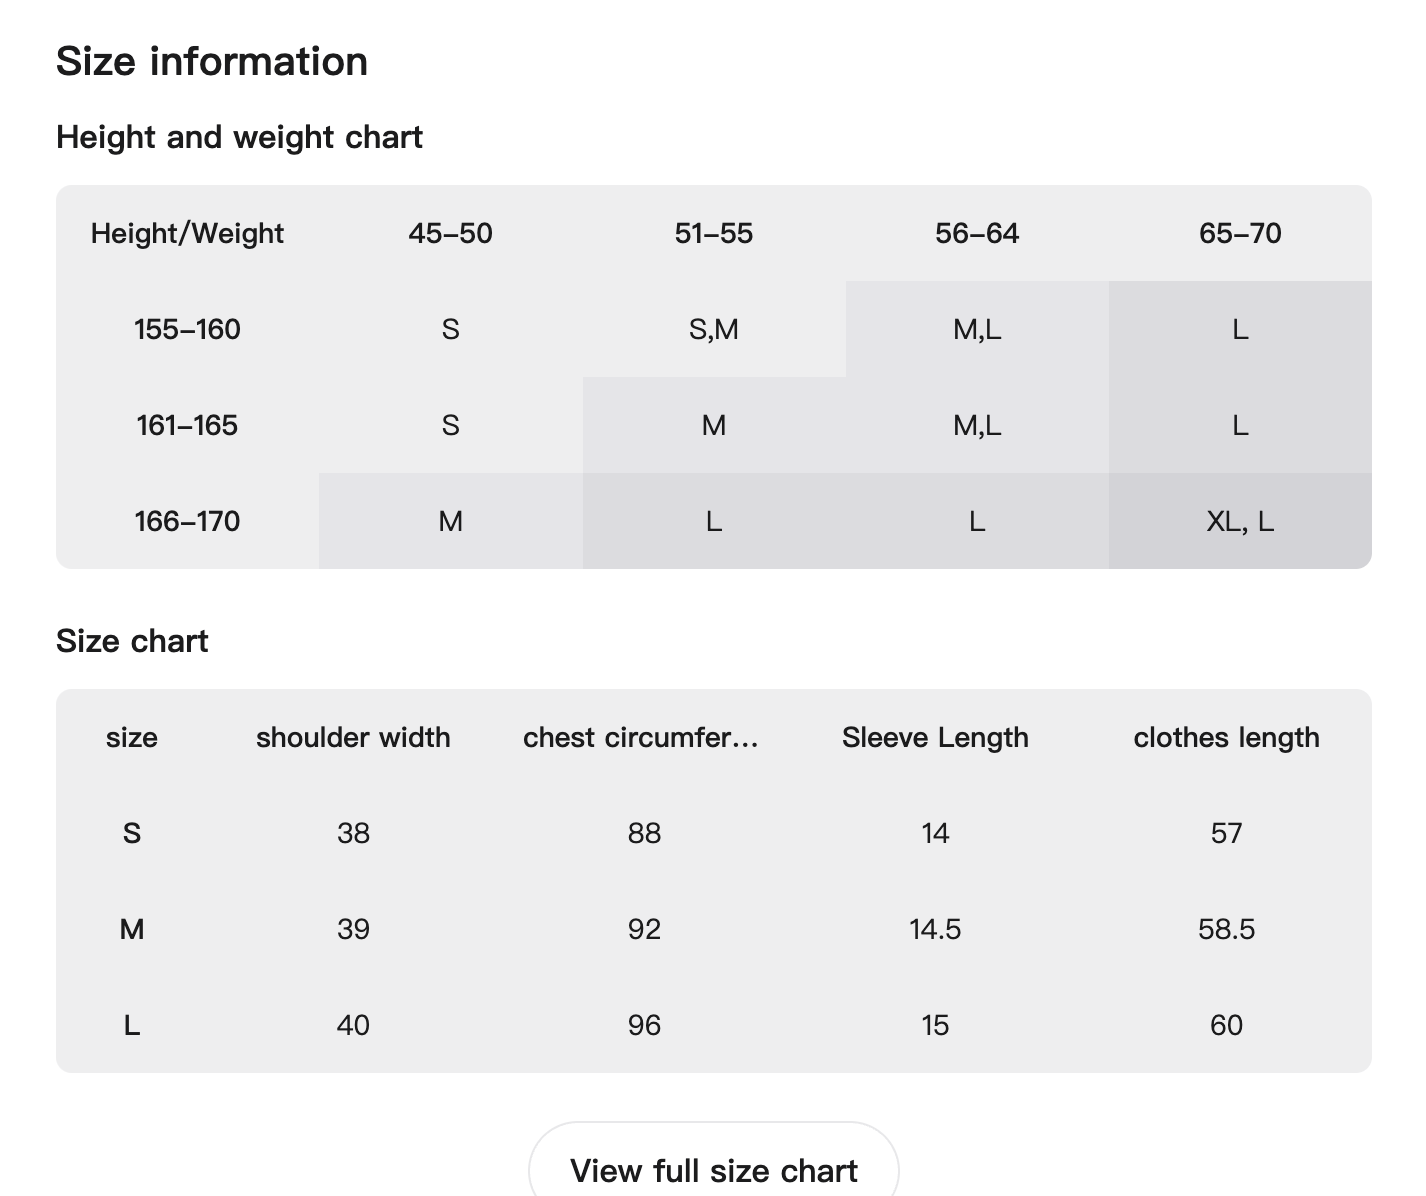Select the Height and weight chart heading
The image size is (1426, 1196).
(239, 137)
